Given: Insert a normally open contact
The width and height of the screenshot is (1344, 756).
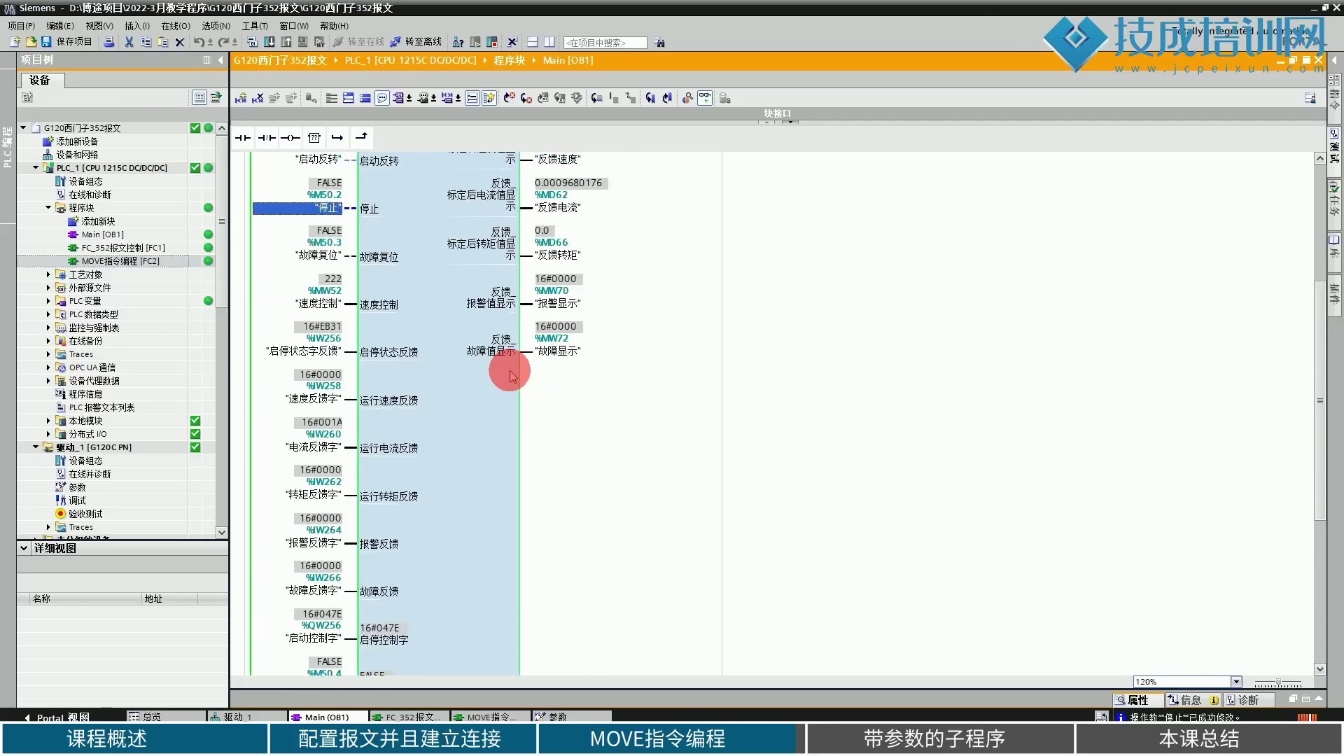Looking at the screenshot, I should 243,137.
